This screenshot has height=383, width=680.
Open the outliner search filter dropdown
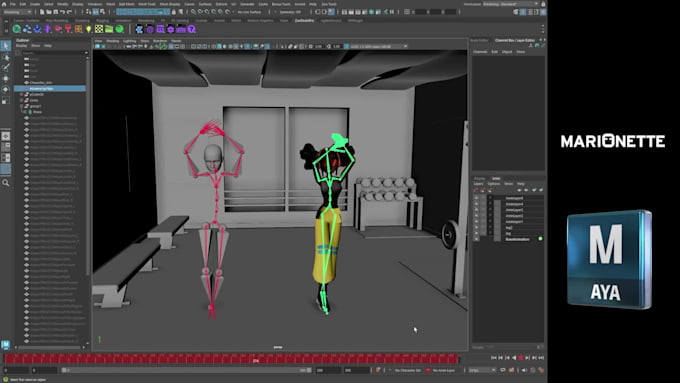tap(86, 53)
